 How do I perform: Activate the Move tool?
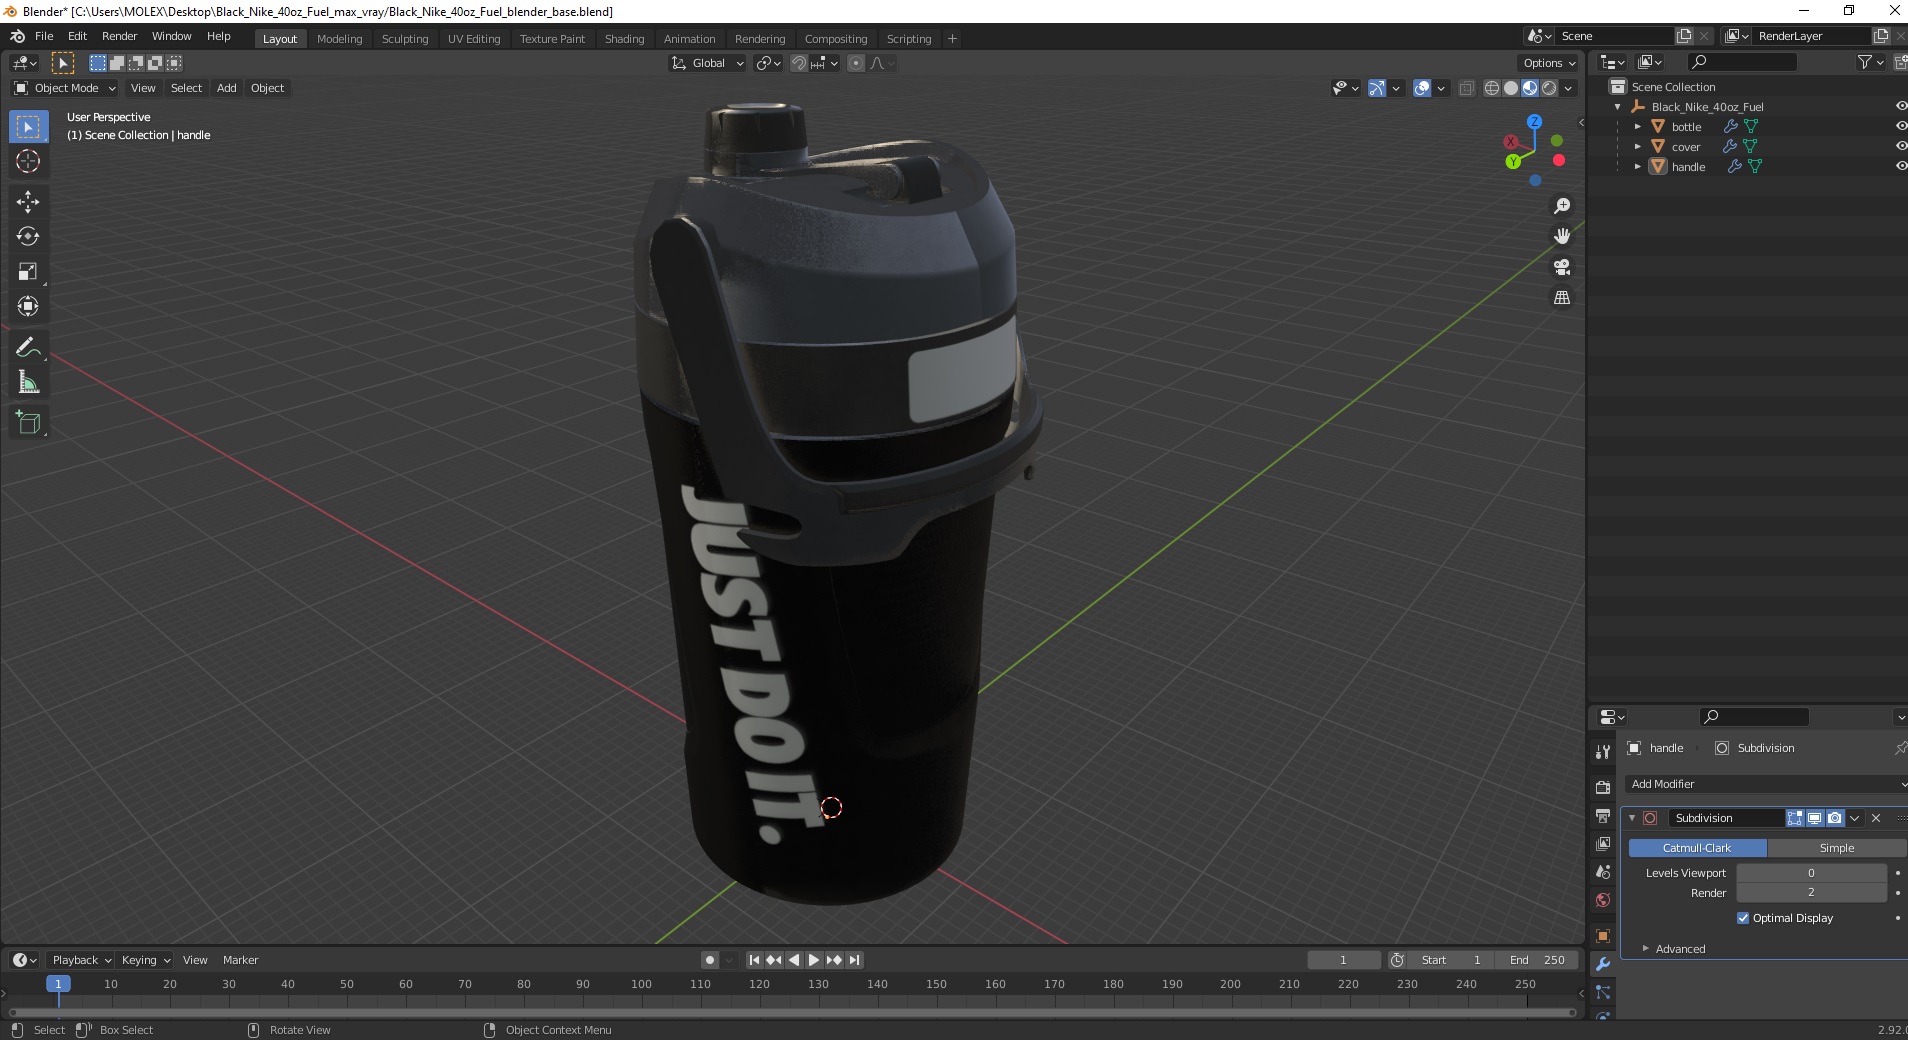click(28, 201)
